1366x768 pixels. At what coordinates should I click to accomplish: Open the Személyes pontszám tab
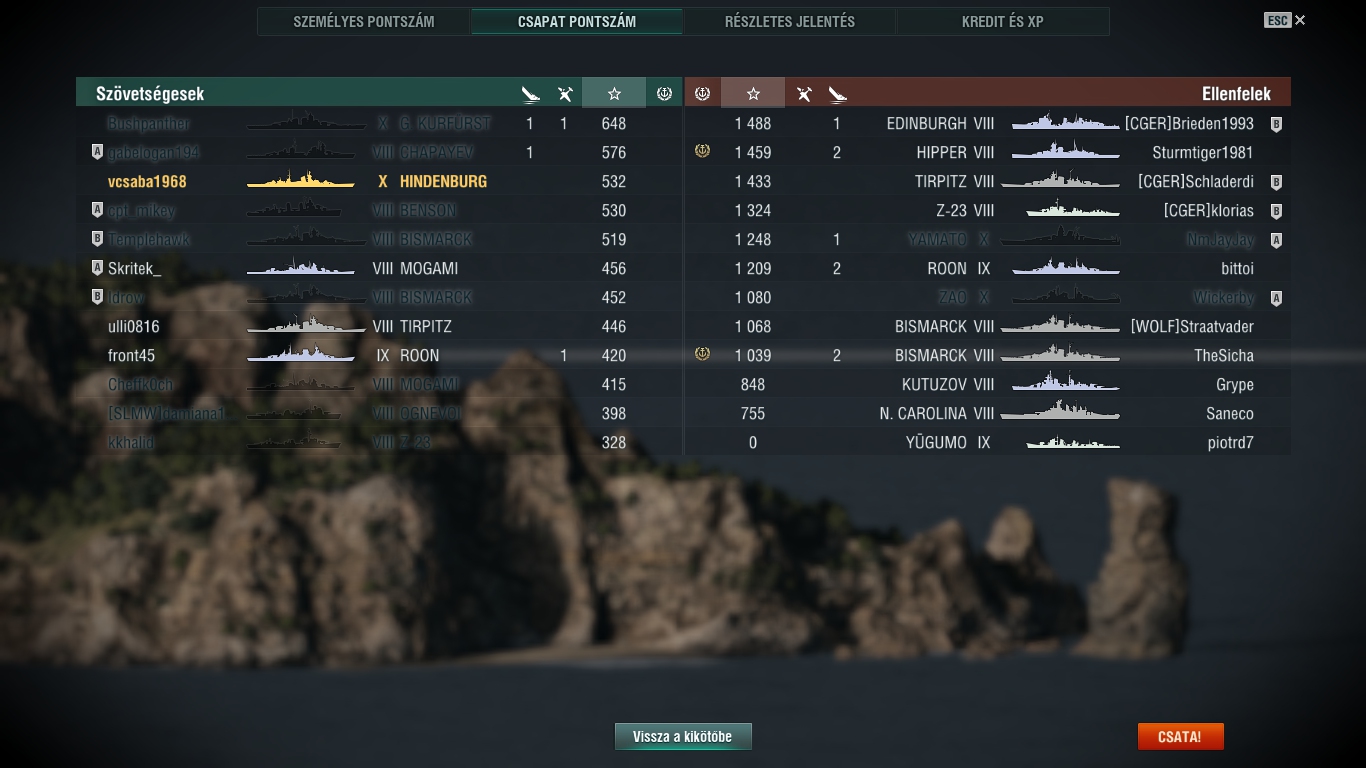click(x=364, y=21)
